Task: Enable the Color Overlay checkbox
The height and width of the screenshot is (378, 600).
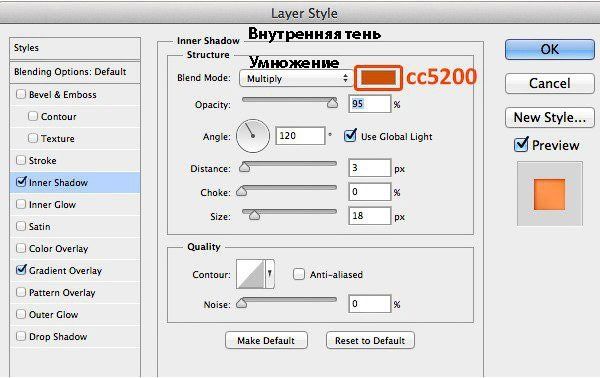Action: [21, 248]
